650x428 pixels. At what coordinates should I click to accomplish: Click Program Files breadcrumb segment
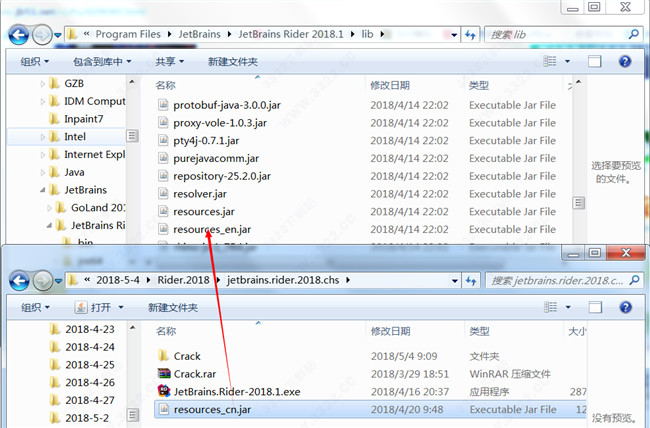[x=128, y=34]
